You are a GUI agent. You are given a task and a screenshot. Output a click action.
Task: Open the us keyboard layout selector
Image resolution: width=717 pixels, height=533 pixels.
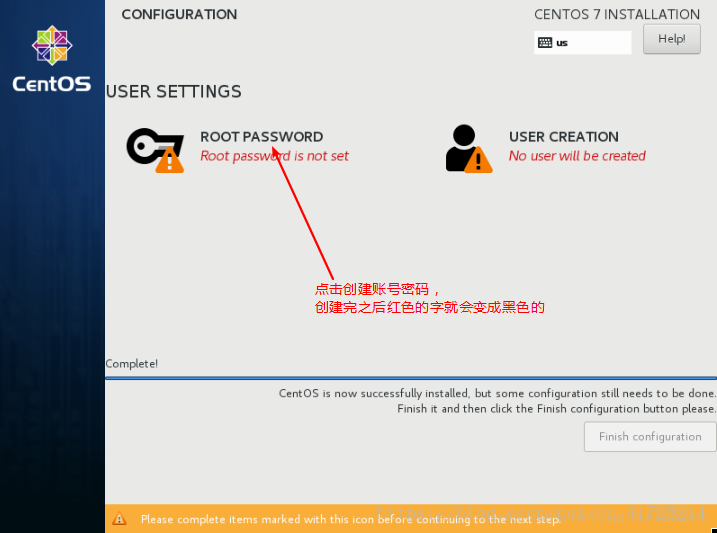pos(582,43)
